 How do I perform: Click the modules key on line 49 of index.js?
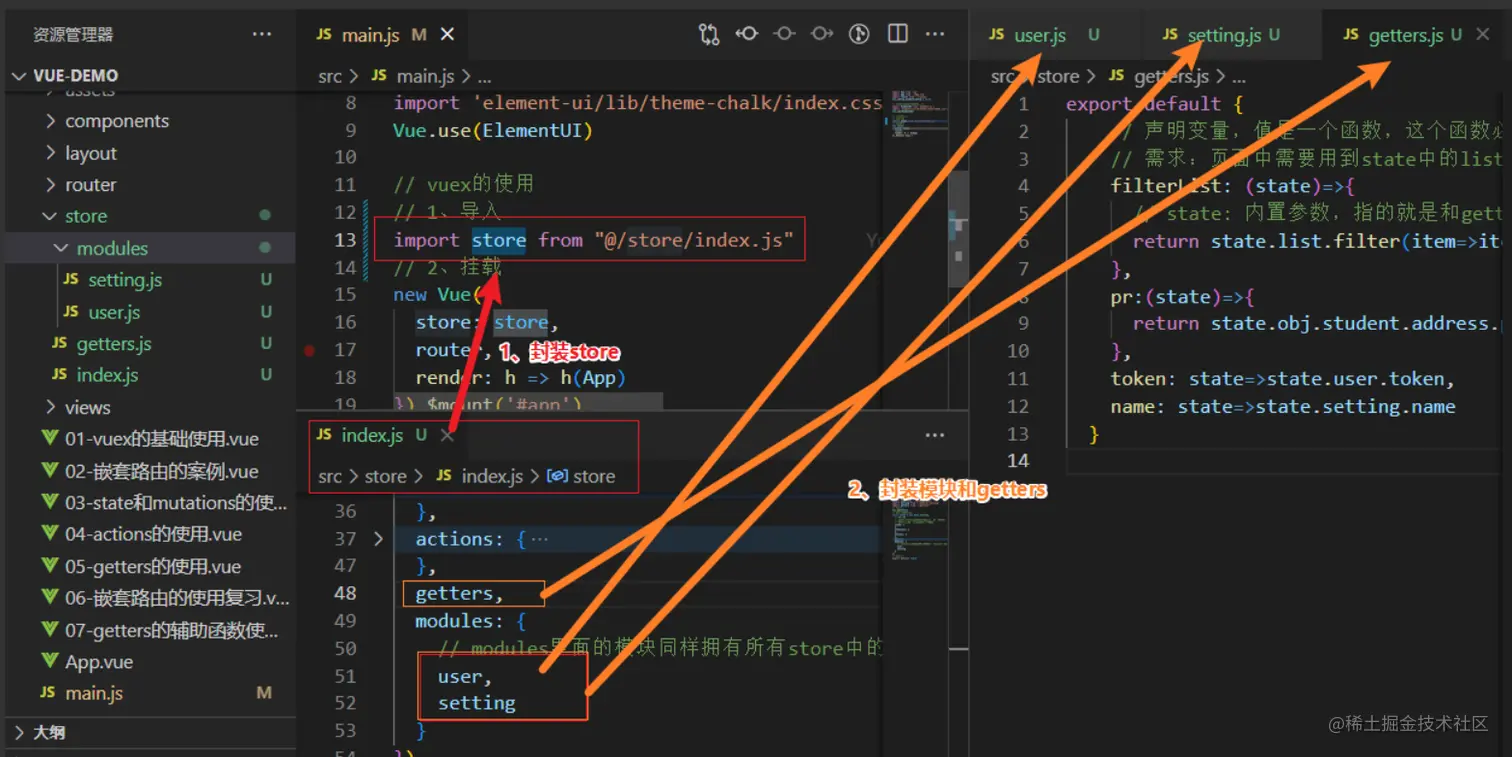pos(454,621)
